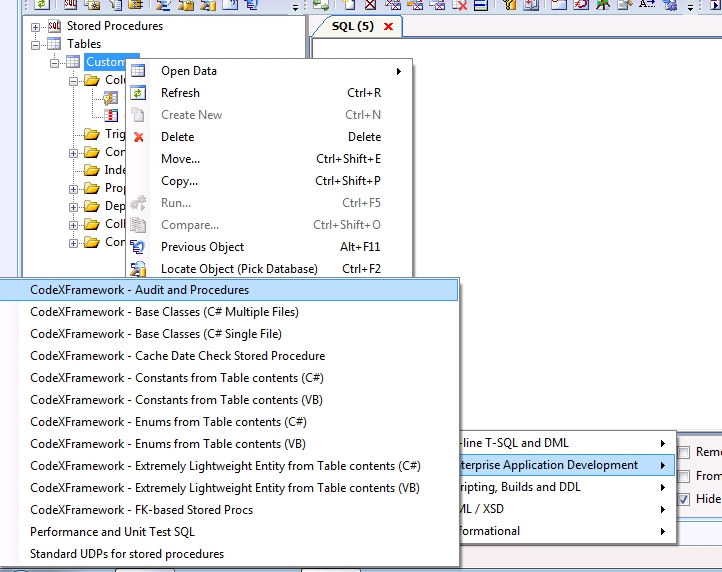Click the Custom table icon in tree
The image size is (722, 572).
pos(73,62)
